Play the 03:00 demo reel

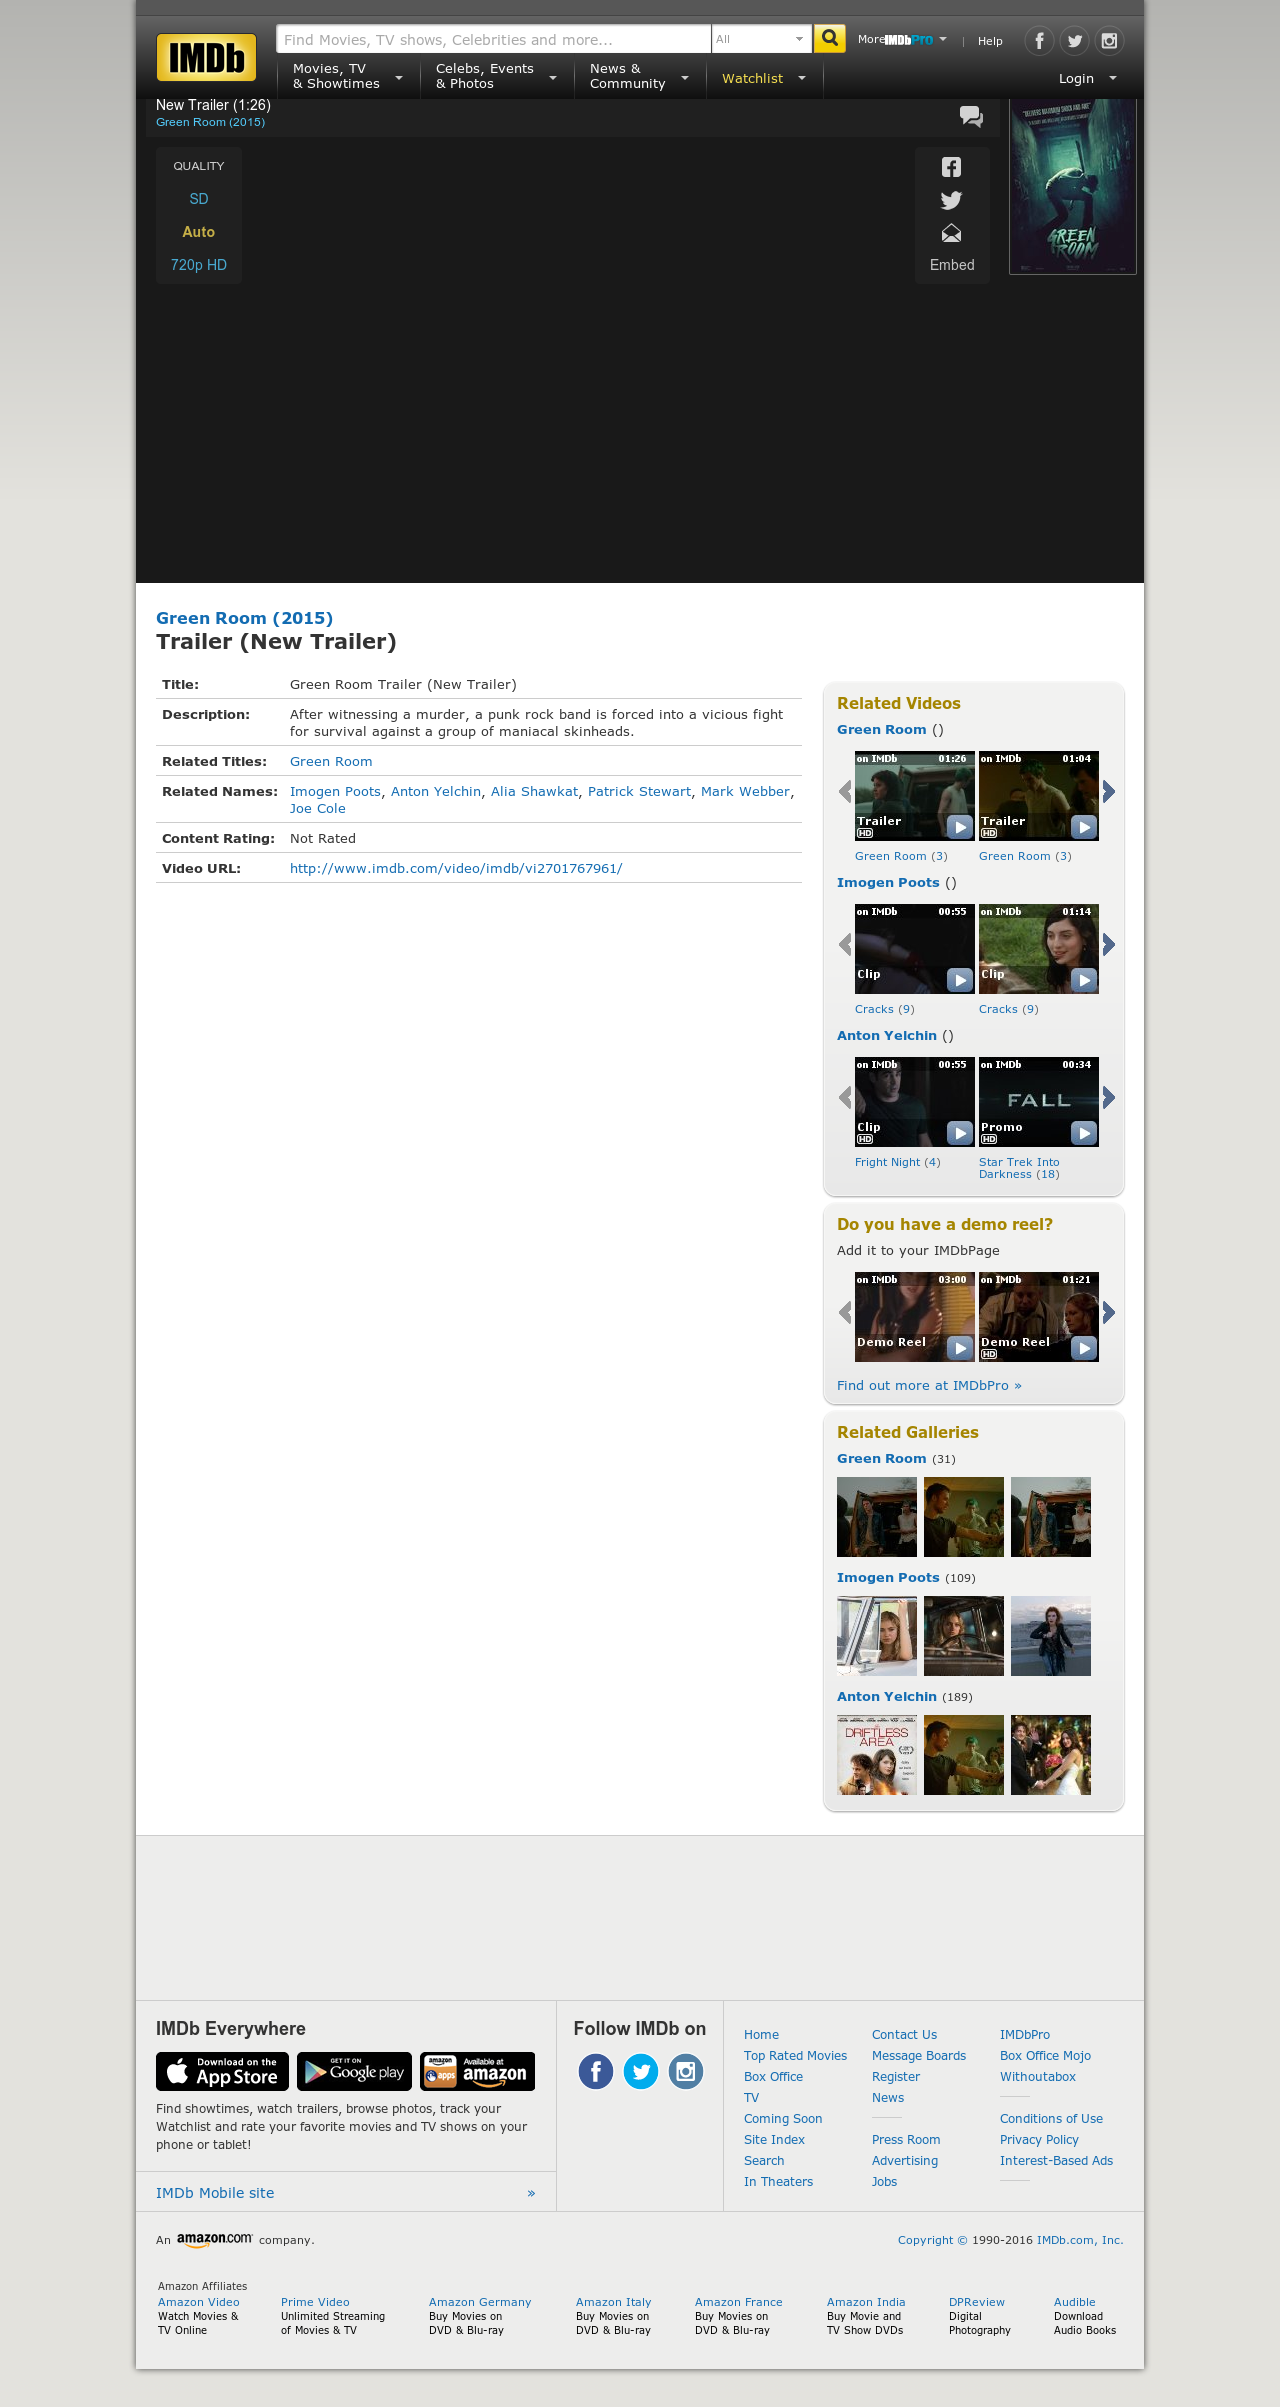[915, 1317]
